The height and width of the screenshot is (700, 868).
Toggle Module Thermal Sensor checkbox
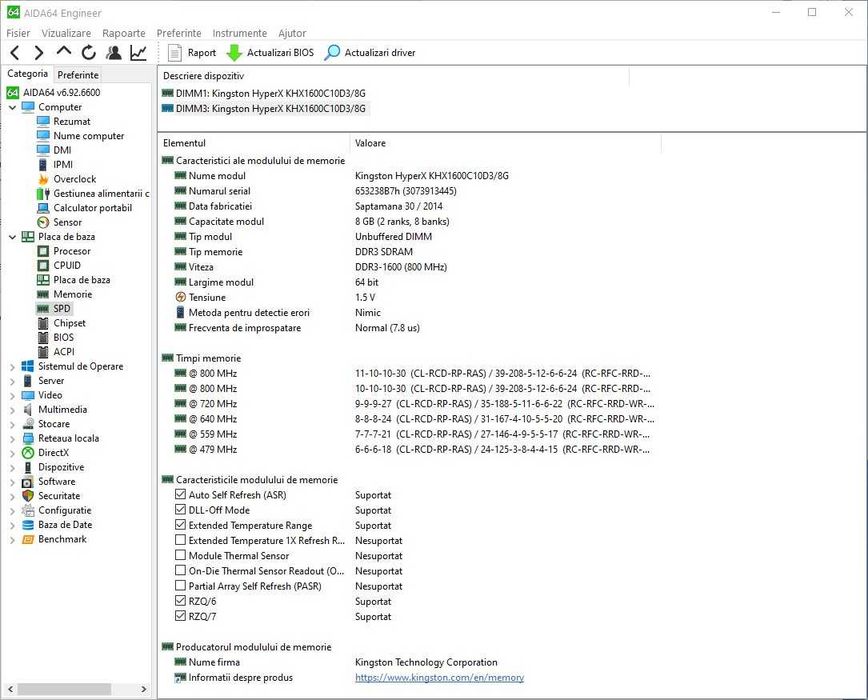(x=180, y=555)
